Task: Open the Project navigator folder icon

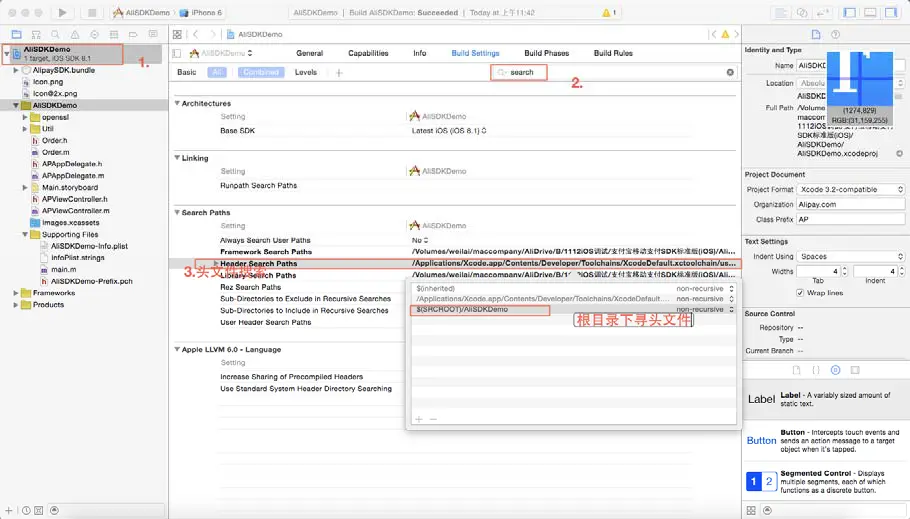Action: tap(16, 34)
